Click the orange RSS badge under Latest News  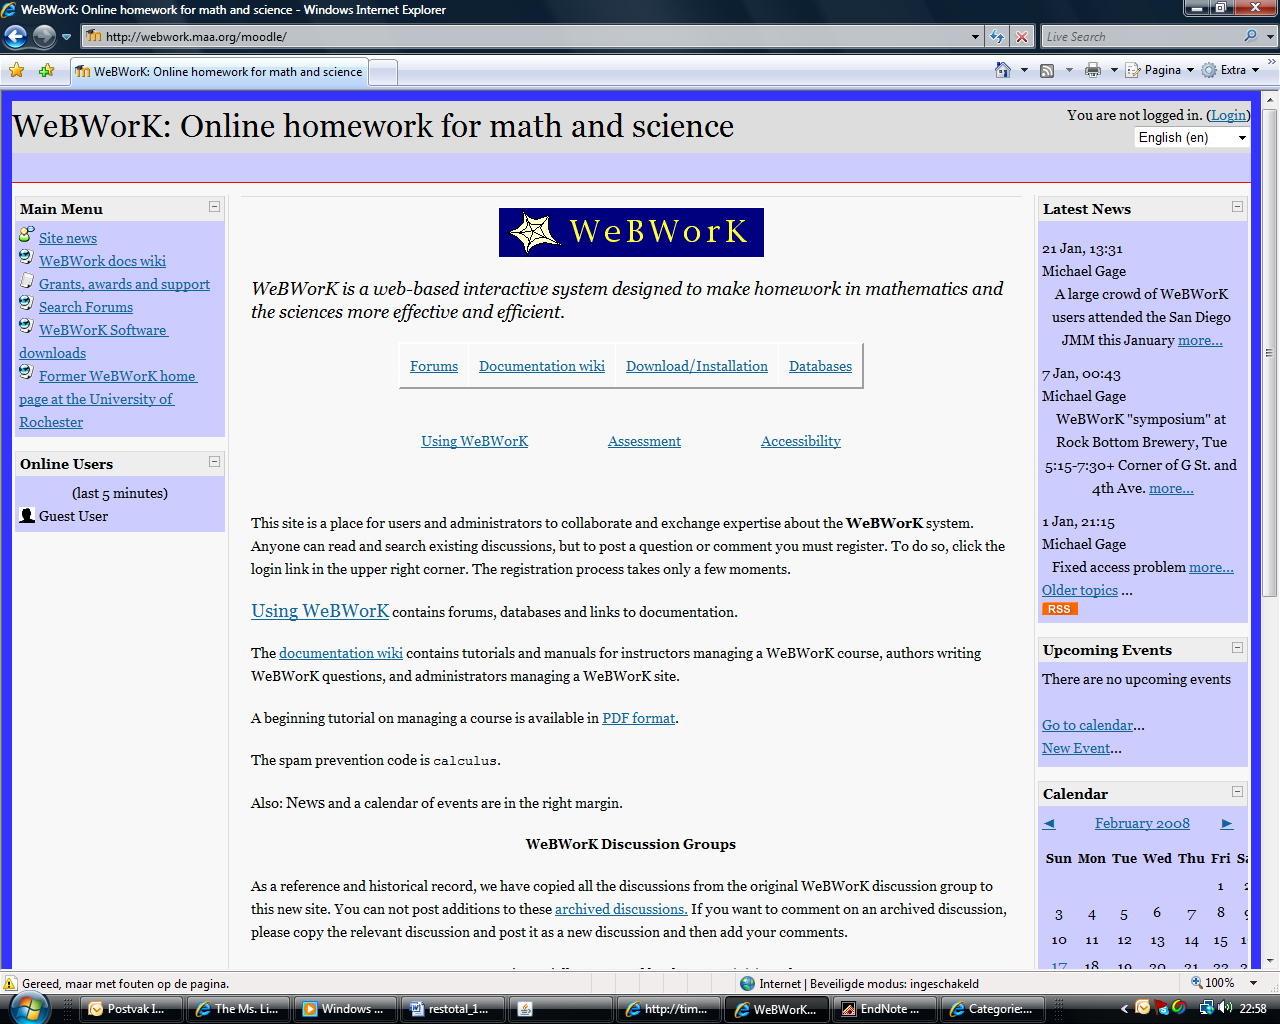[x=1059, y=609]
